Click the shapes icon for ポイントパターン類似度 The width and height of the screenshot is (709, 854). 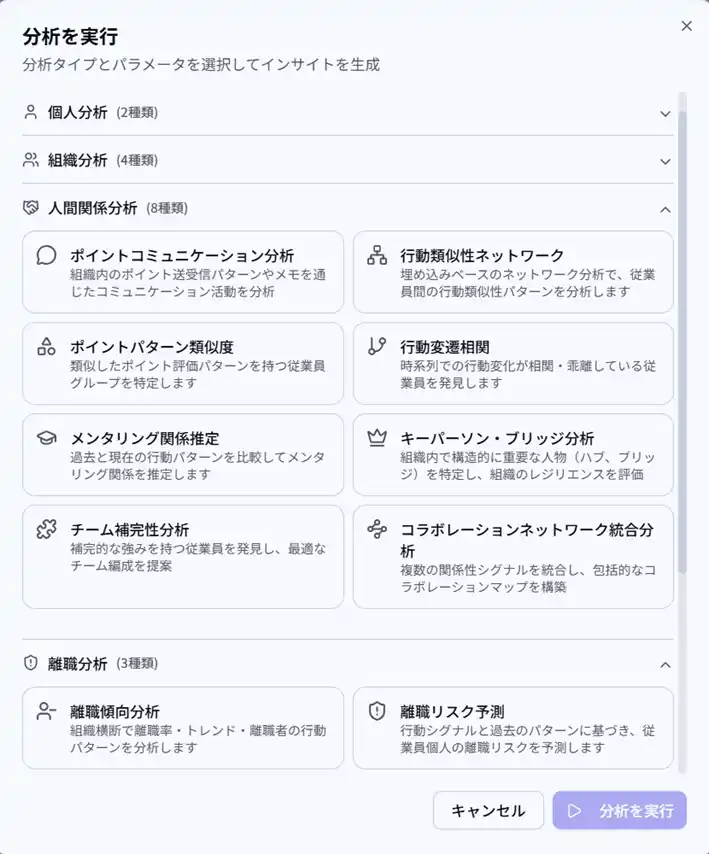[x=46, y=346]
